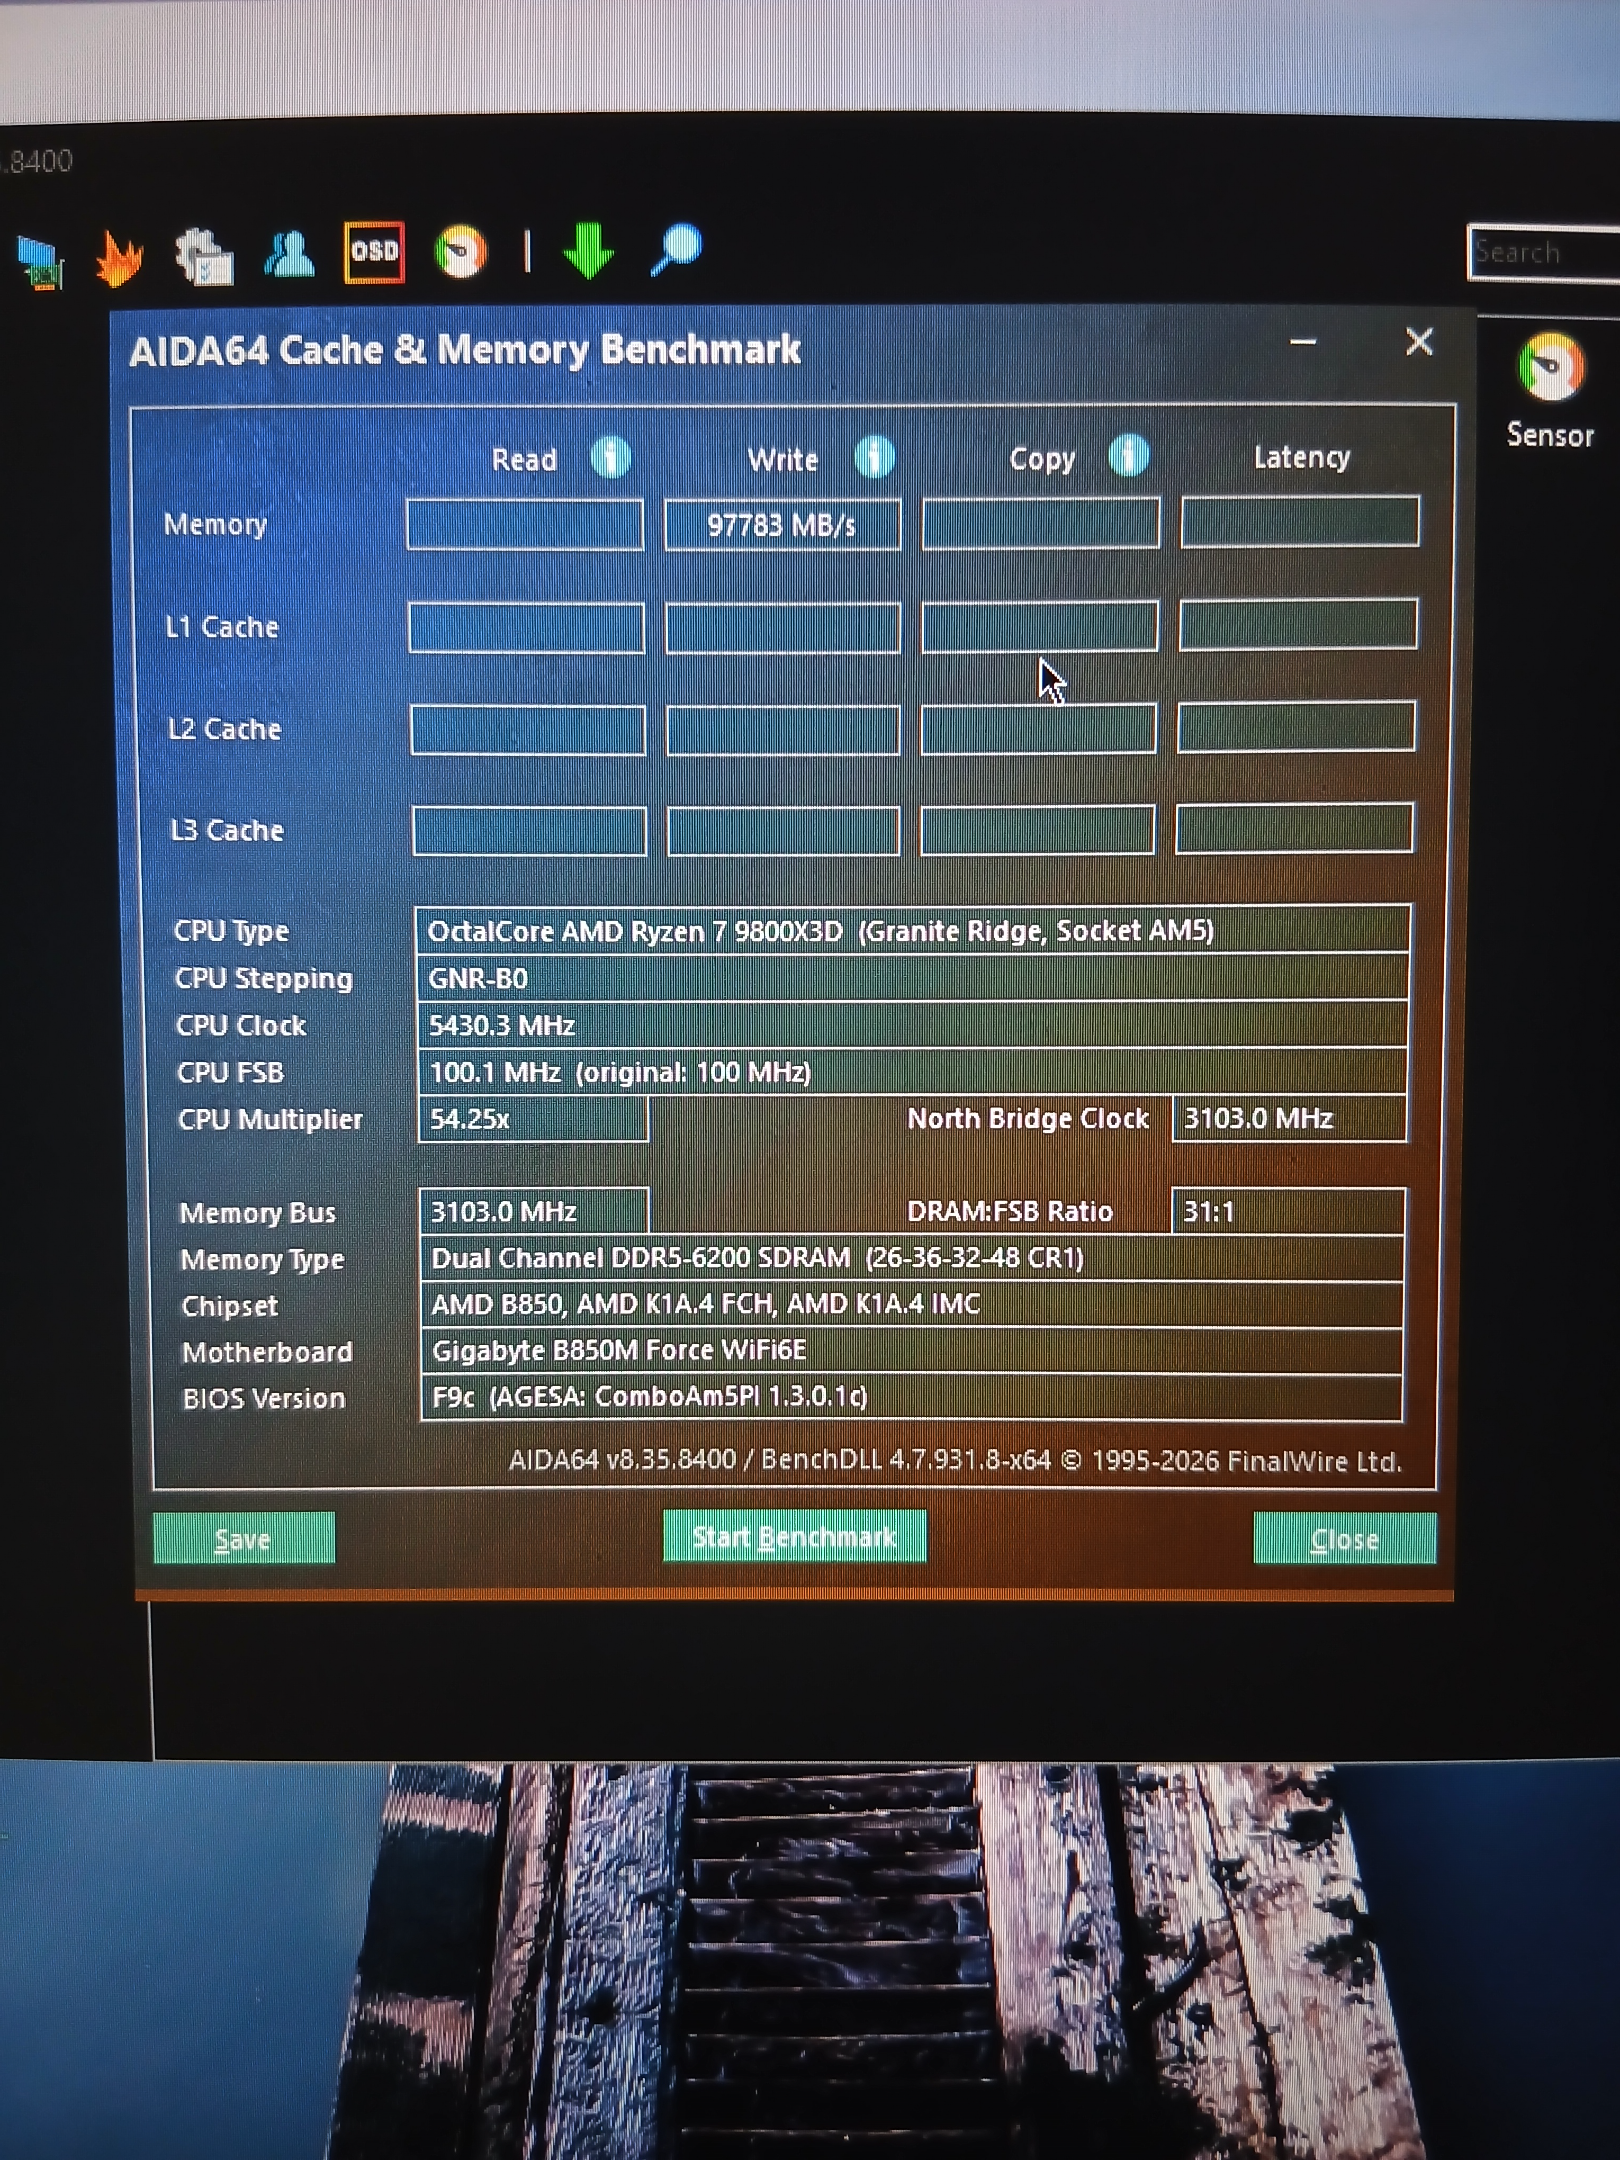Click the Memory Type label
This screenshot has width=1620, height=2160.
262,1260
